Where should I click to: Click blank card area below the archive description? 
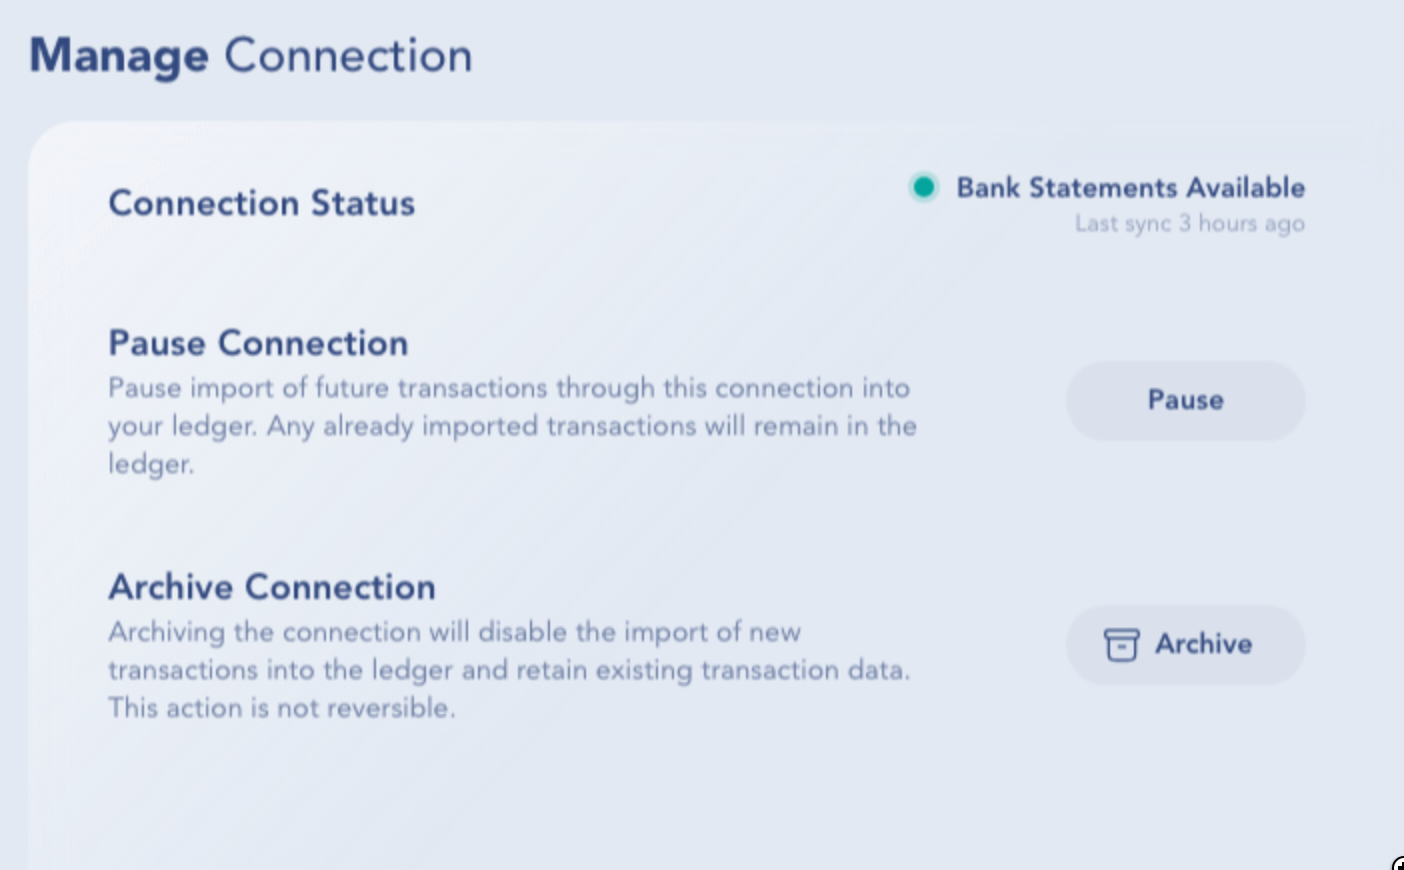pos(600,800)
